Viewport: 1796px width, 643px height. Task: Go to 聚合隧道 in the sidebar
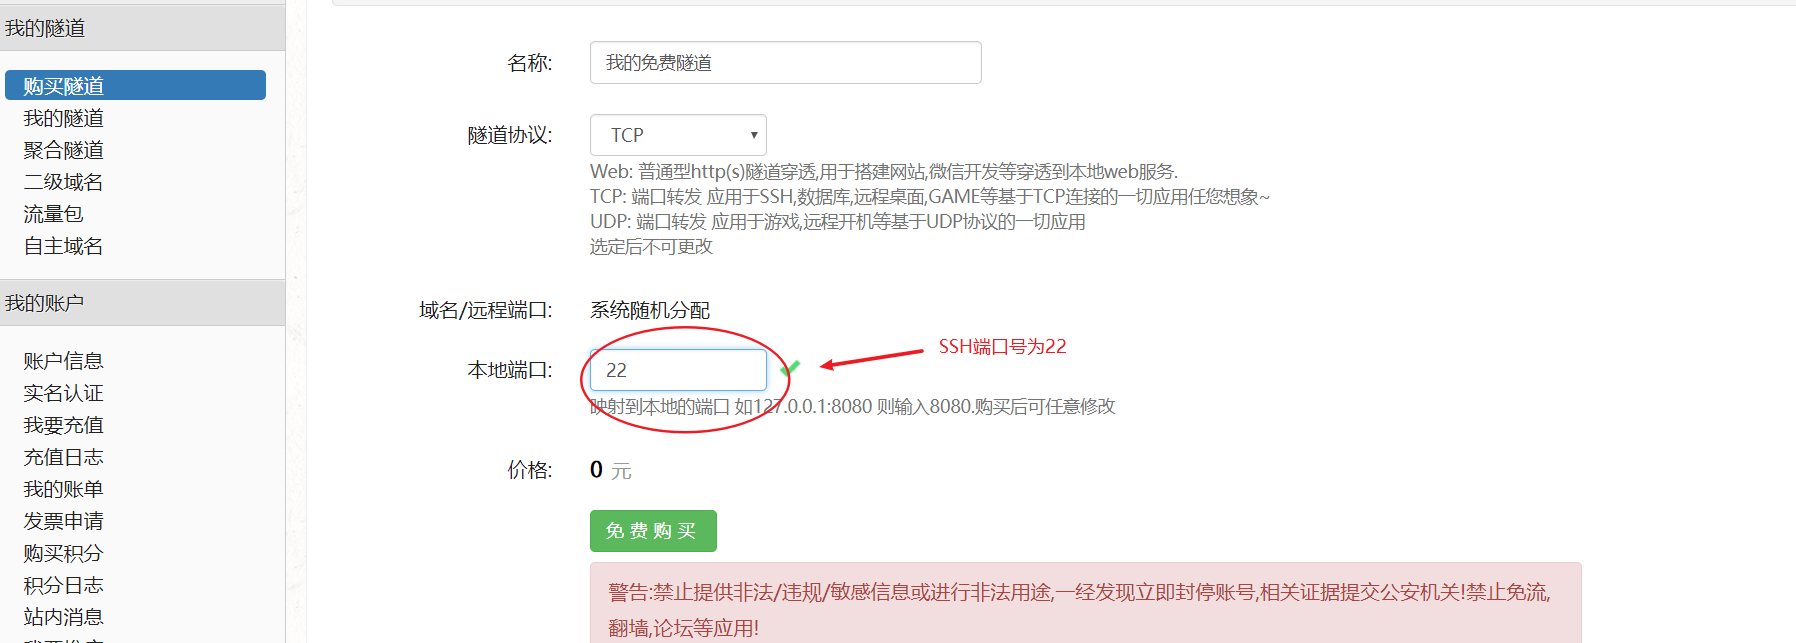64,150
